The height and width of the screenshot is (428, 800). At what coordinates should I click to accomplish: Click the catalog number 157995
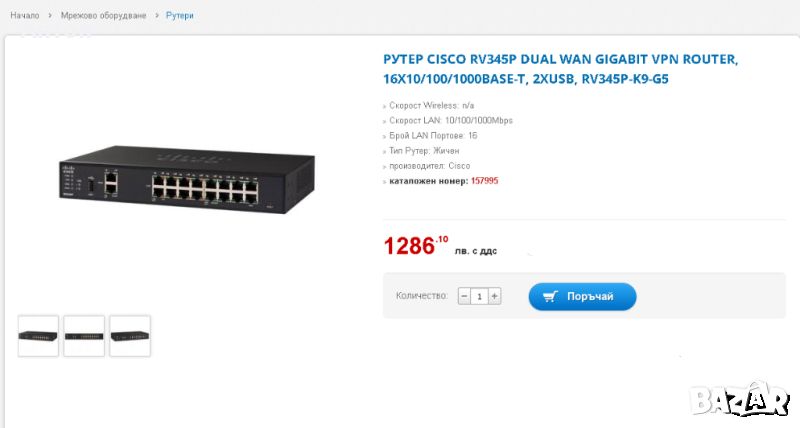484,181
